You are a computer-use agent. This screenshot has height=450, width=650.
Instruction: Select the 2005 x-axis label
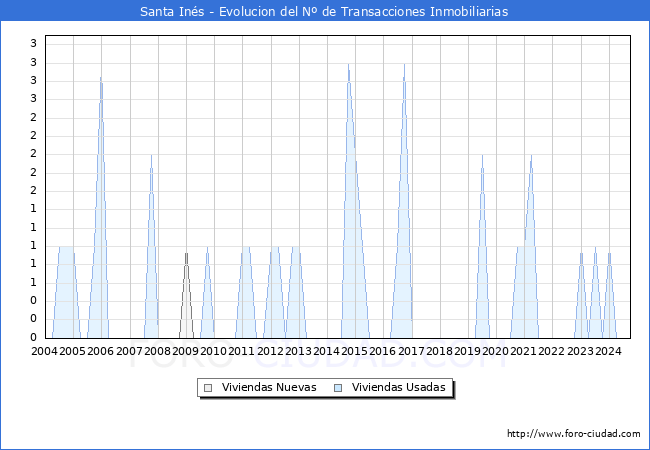coord(72,351)
